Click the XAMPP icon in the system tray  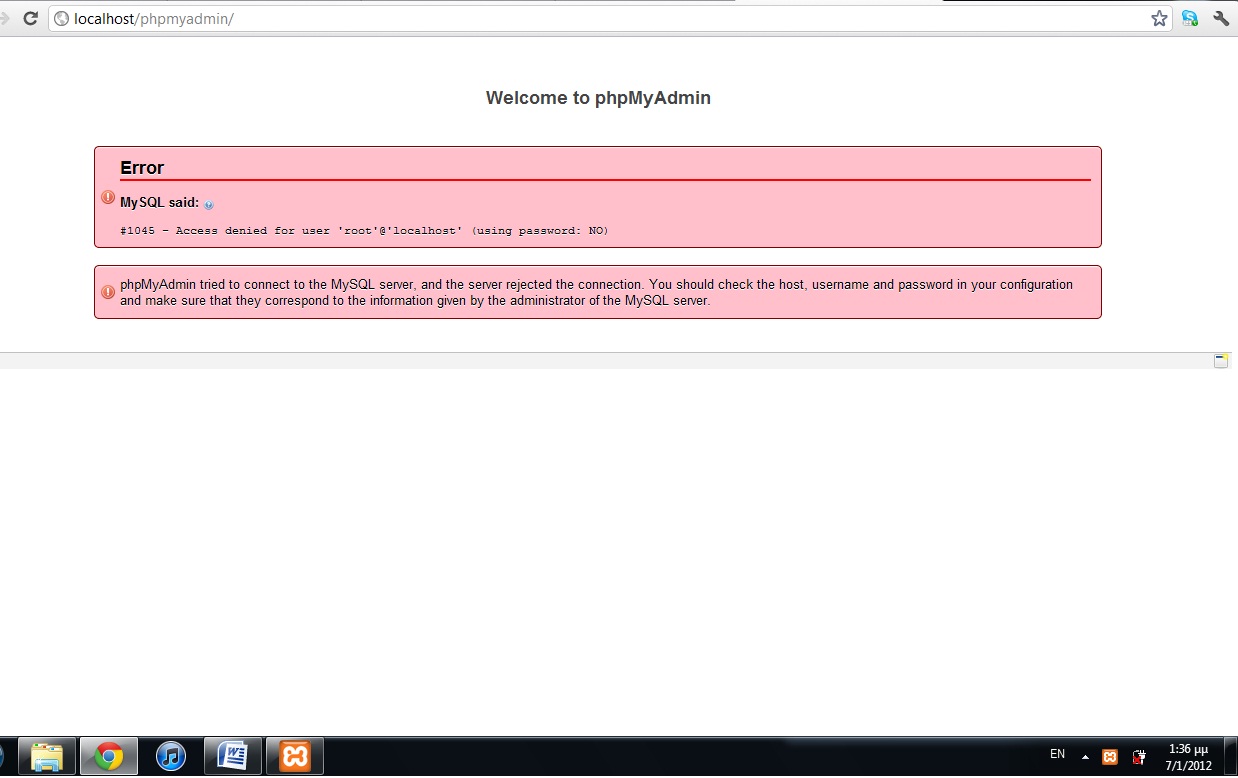tap(1109, 757)
